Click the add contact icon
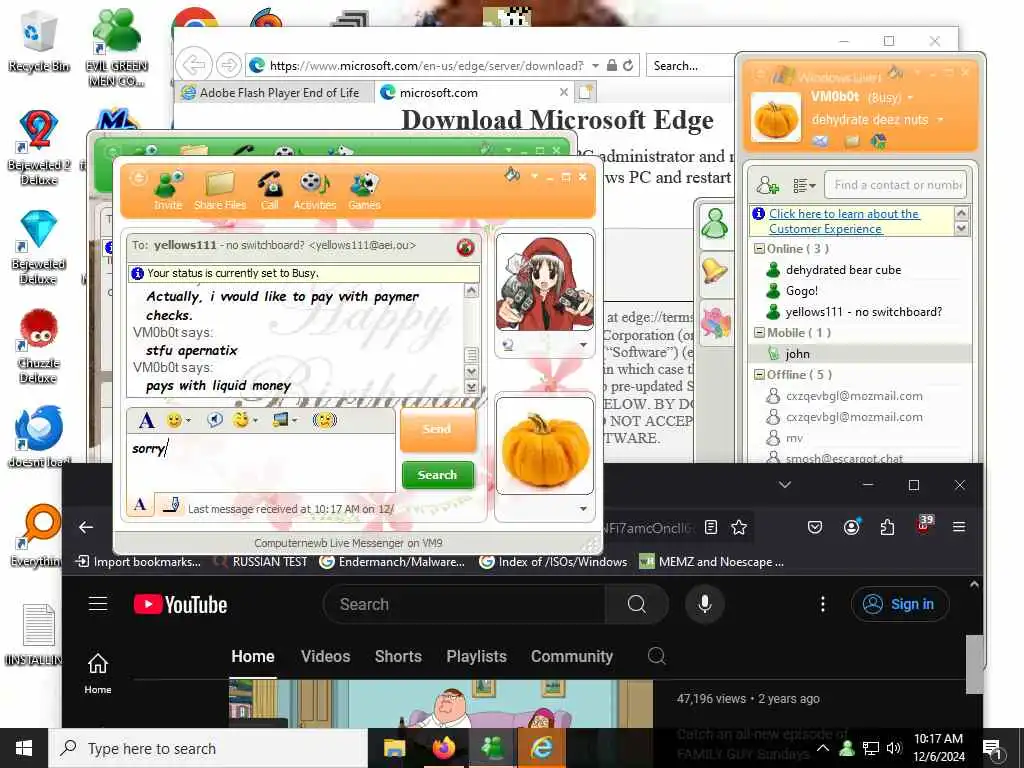Image resolution: width=1024 pixels, height=768 pixels. [x=767, y=186]
